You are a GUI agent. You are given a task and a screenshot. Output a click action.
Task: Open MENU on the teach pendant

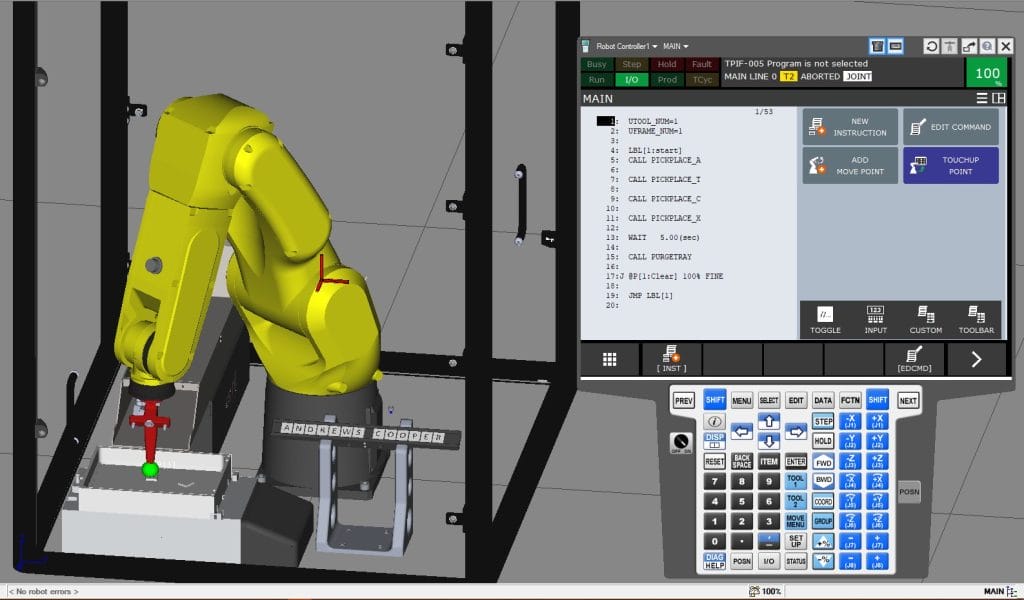(741, 400)
